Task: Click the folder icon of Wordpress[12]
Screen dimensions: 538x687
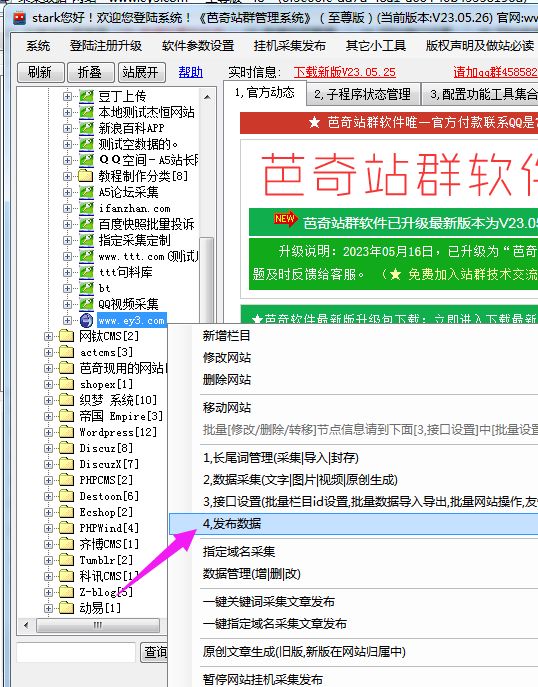Action: pos(67,432)
